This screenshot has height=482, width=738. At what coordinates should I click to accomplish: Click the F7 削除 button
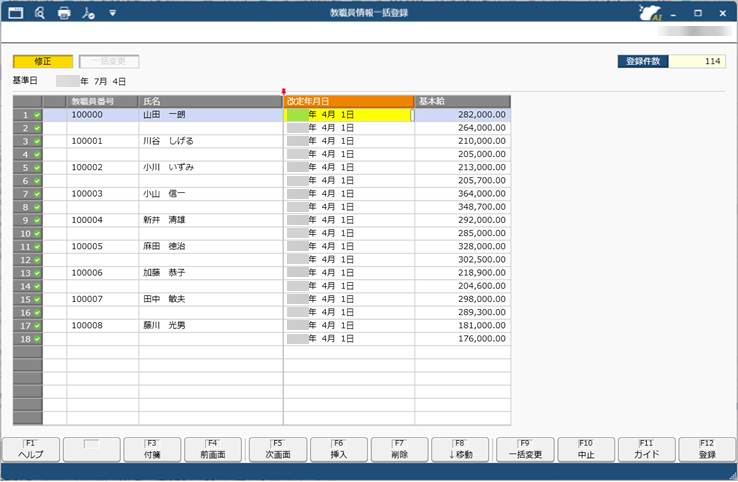[398, 449]
